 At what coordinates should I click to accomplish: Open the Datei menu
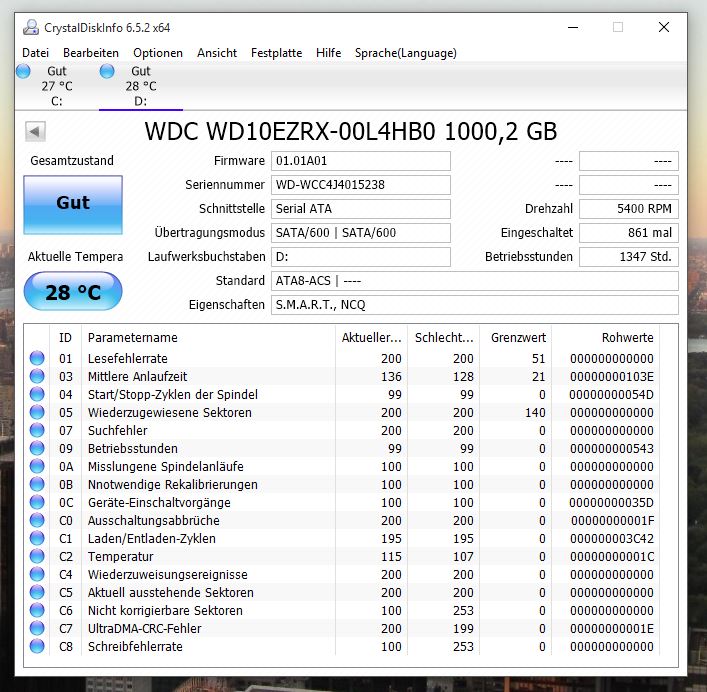click(35, 53)
